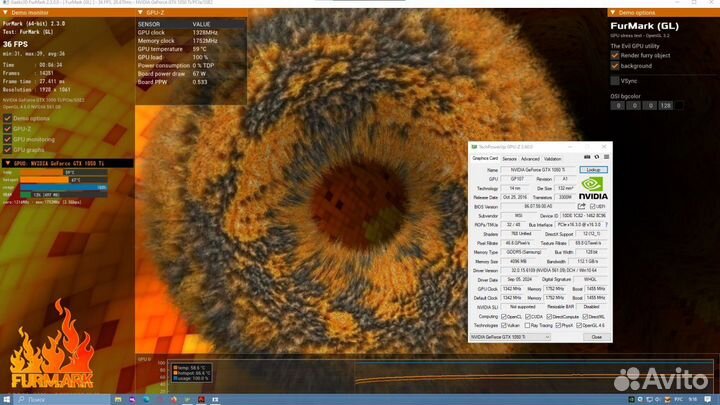Toggle the UEFI checkbox in GPU-Z
This screenshot has width=720, height=405.
pos(592,207)
